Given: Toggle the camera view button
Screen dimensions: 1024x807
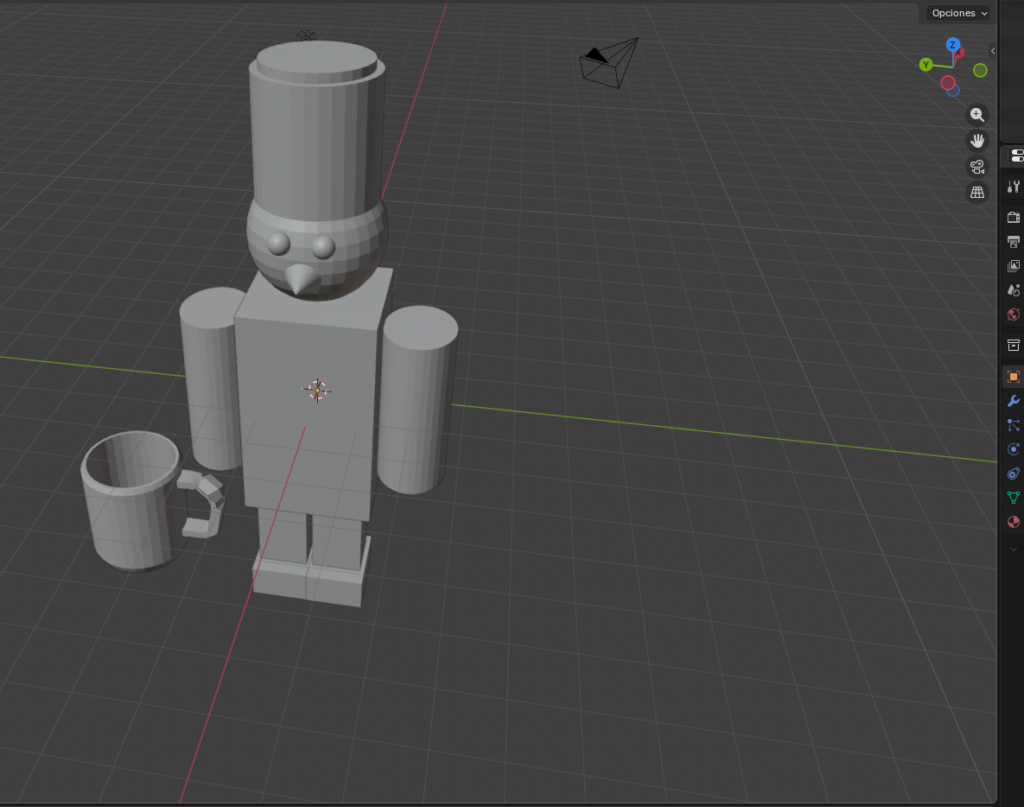Looking at the screenshot, I should click(x=977, y=167).
